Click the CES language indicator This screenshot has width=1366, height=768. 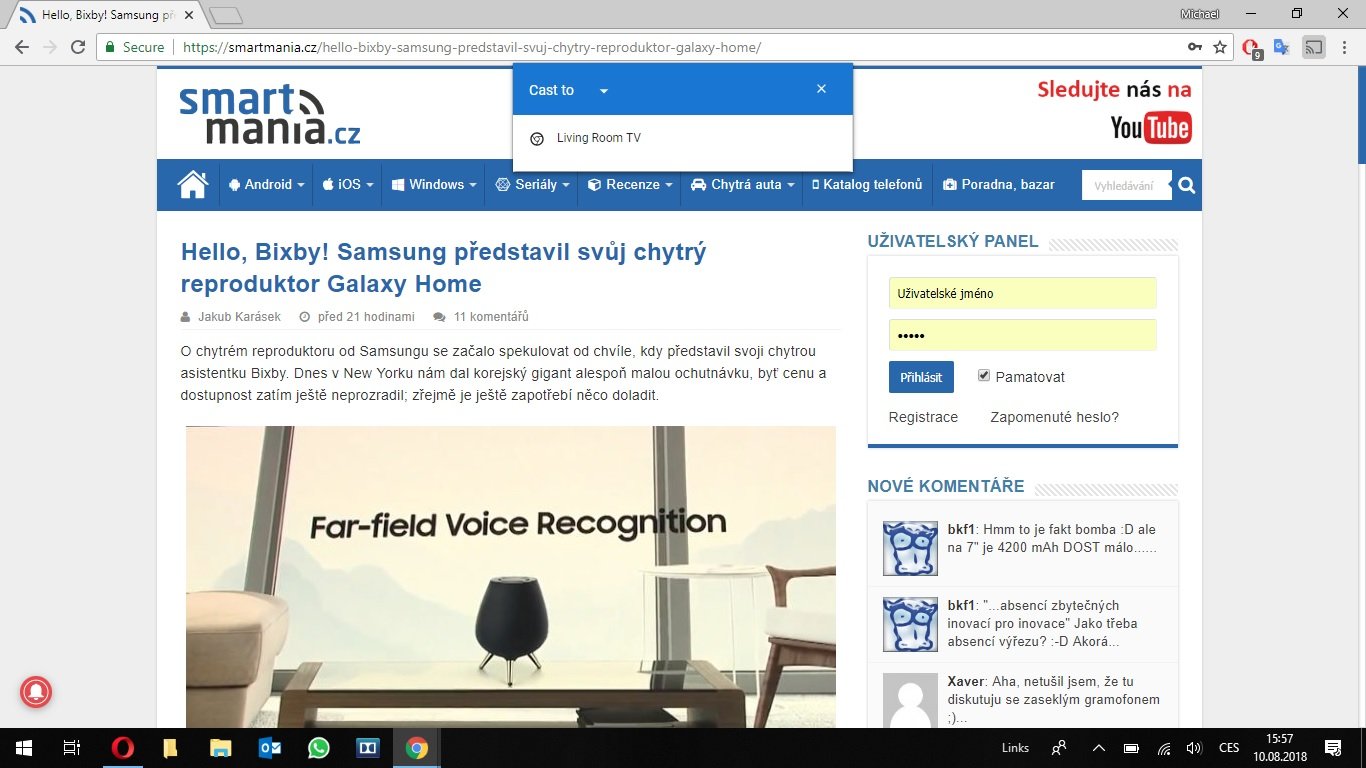[1229, 748]
